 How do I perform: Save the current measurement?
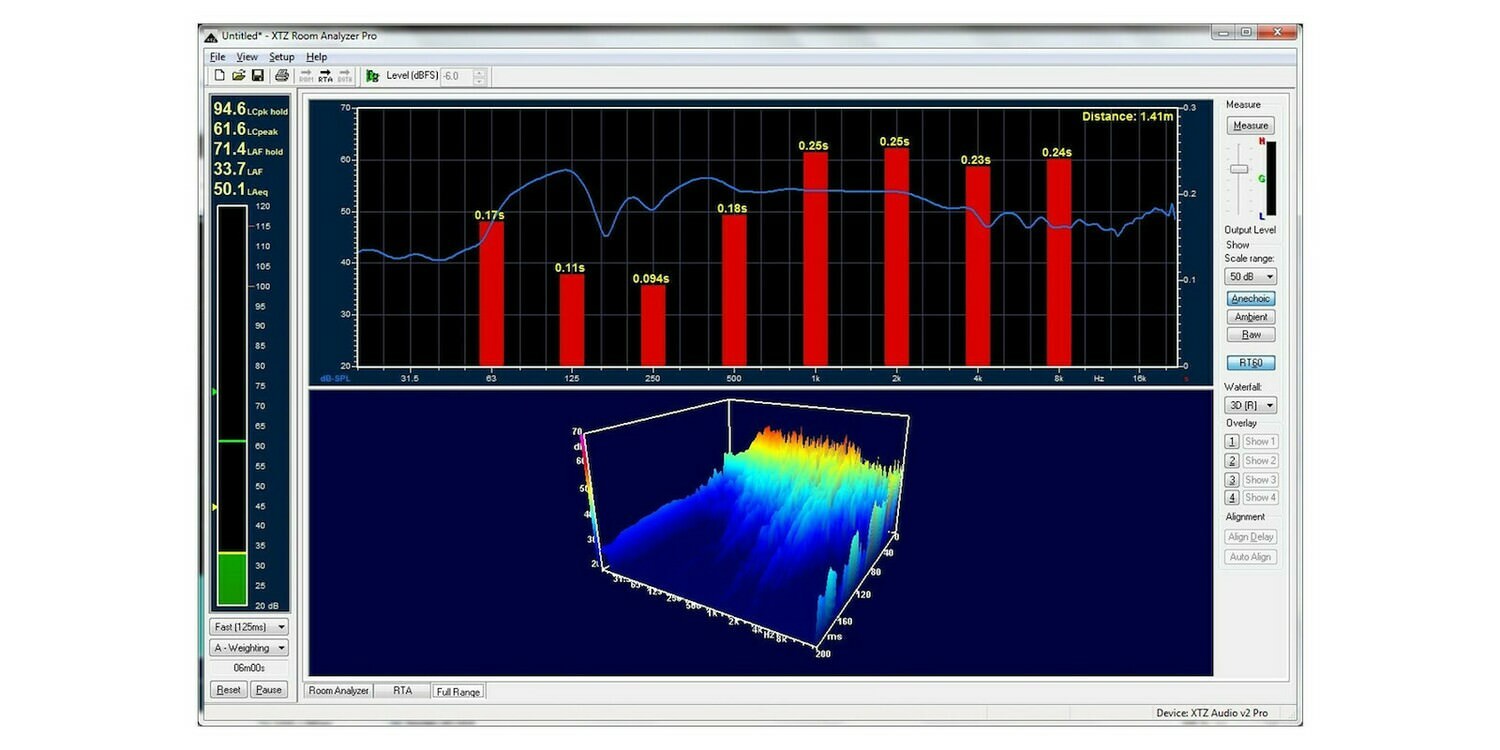pyautogui.click(x=259, y=76)
